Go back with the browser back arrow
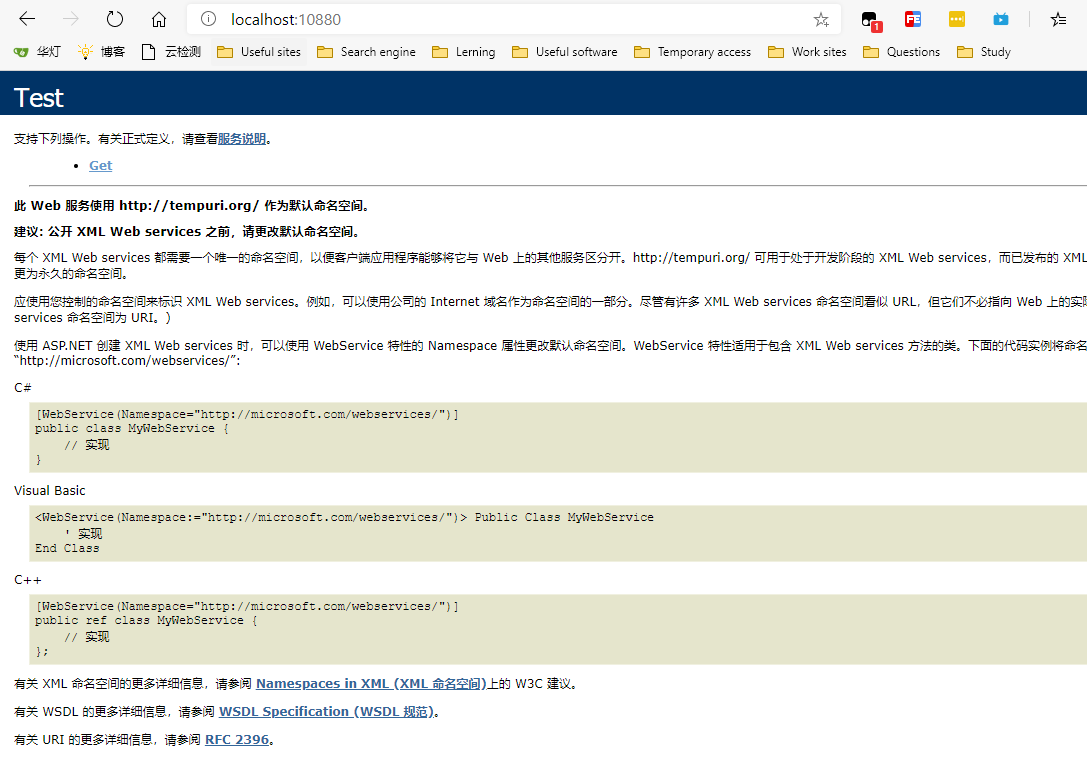This screenshot has width=1087, height=759. [x=27, y=19]
